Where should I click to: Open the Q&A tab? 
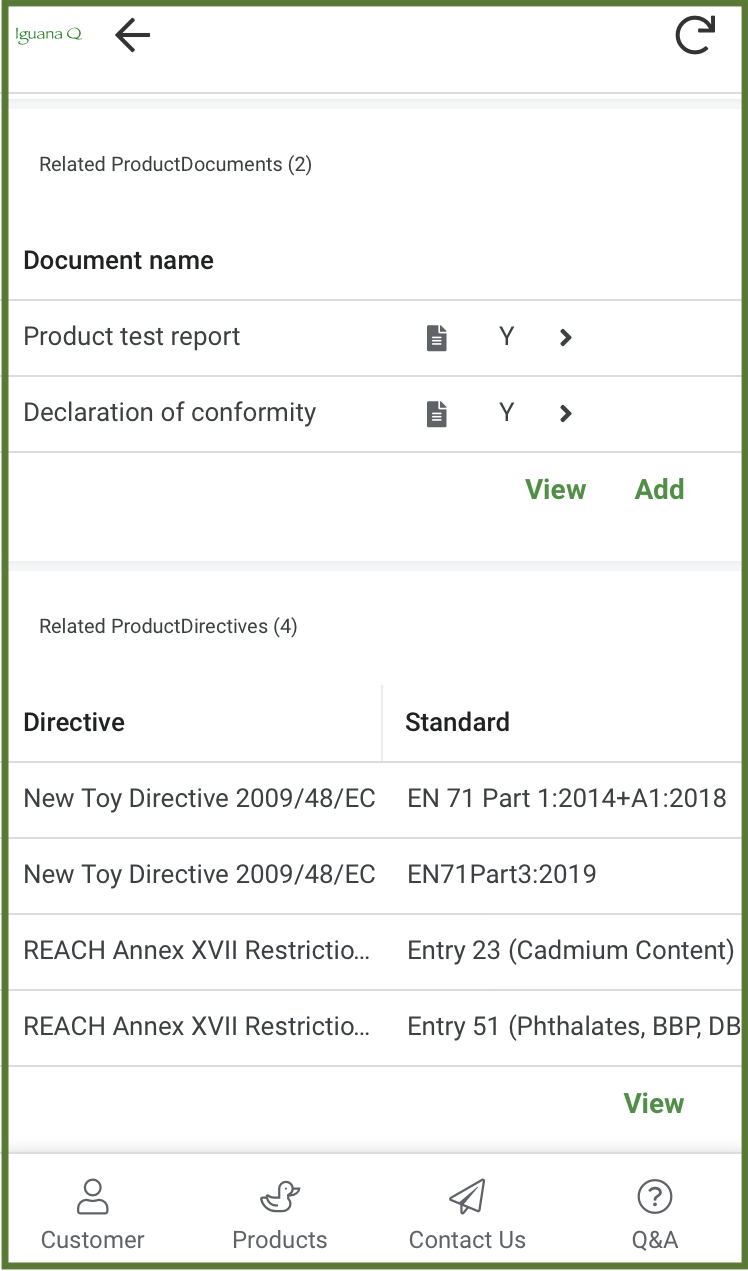pos(655,1213)
